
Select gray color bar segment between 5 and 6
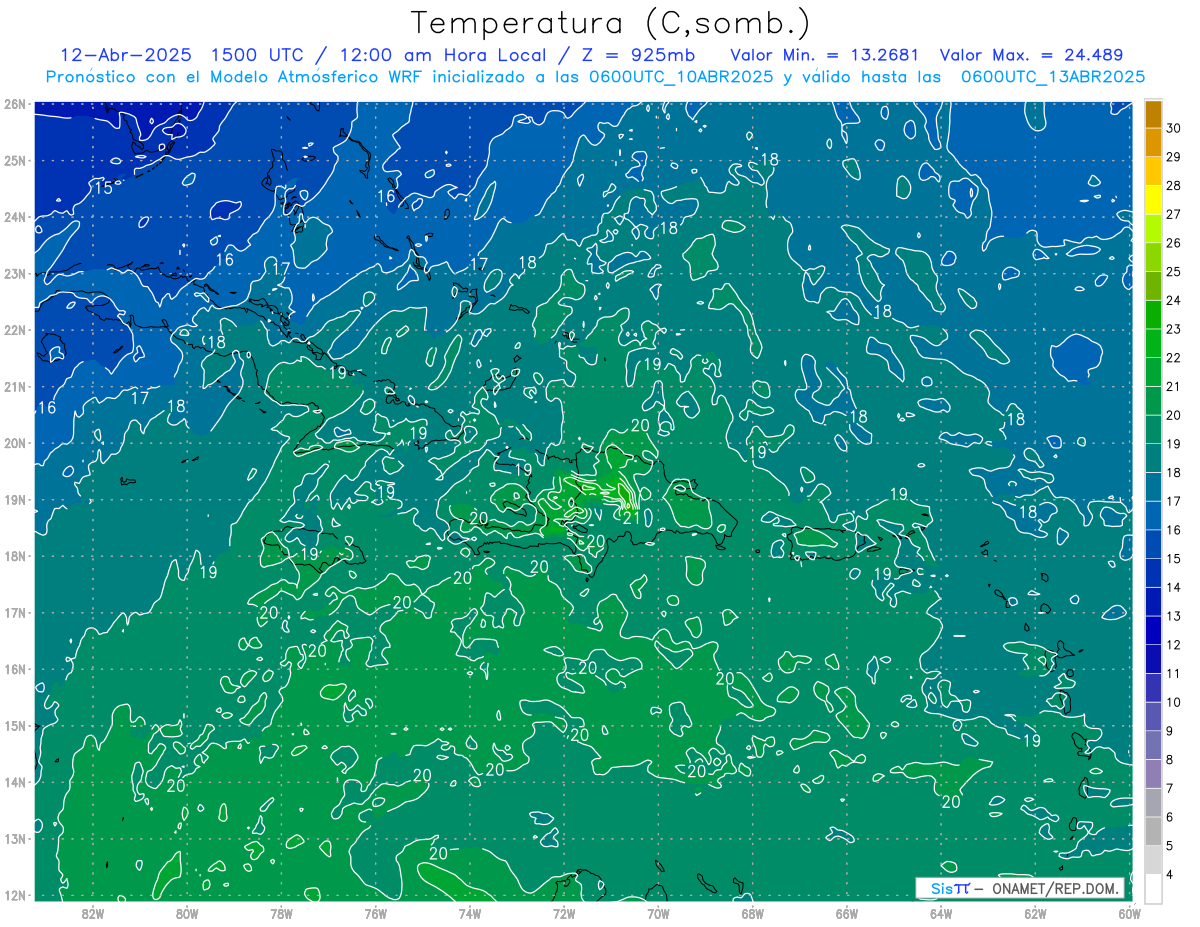point(1153,831)
